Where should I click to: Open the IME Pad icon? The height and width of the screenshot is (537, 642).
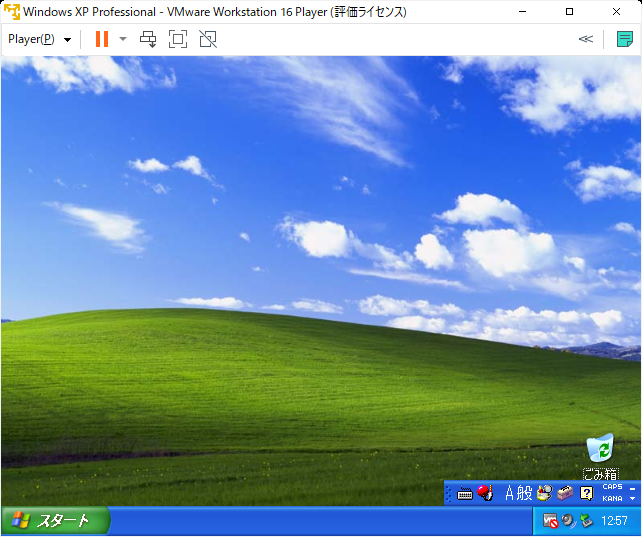pos(545,493)
